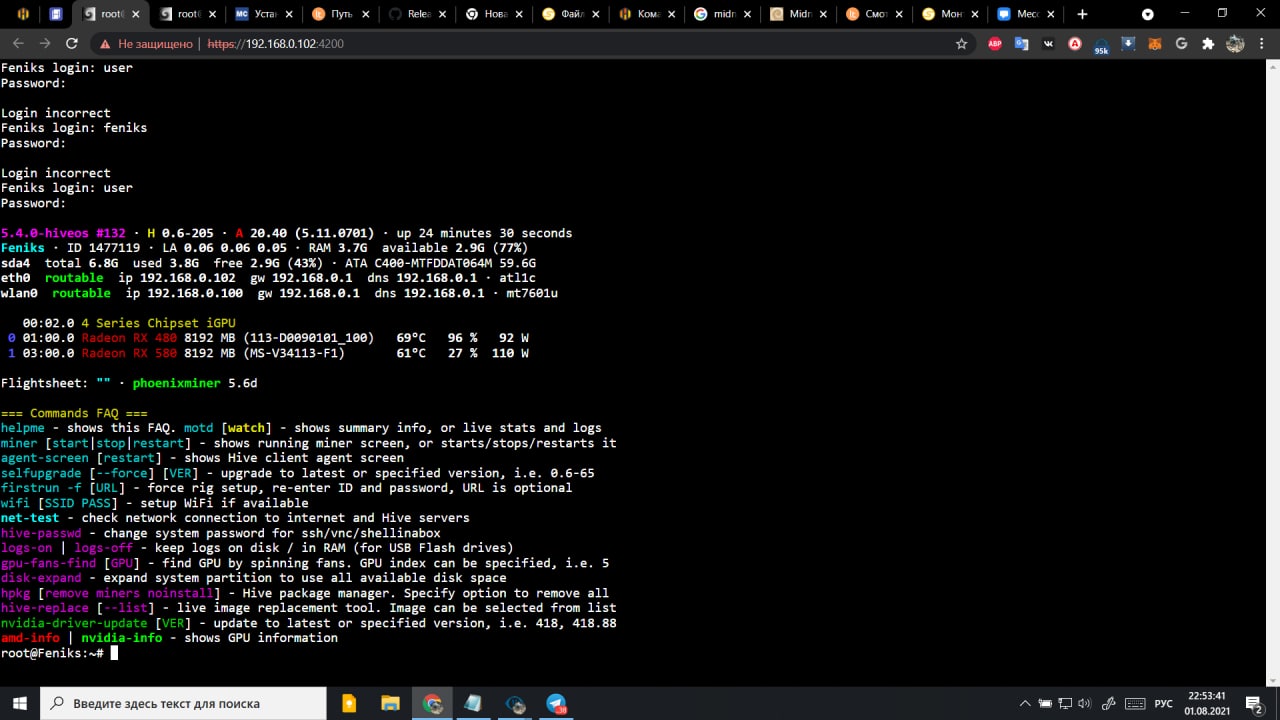Switch to the 'Нова' tab

click(492, 14)
